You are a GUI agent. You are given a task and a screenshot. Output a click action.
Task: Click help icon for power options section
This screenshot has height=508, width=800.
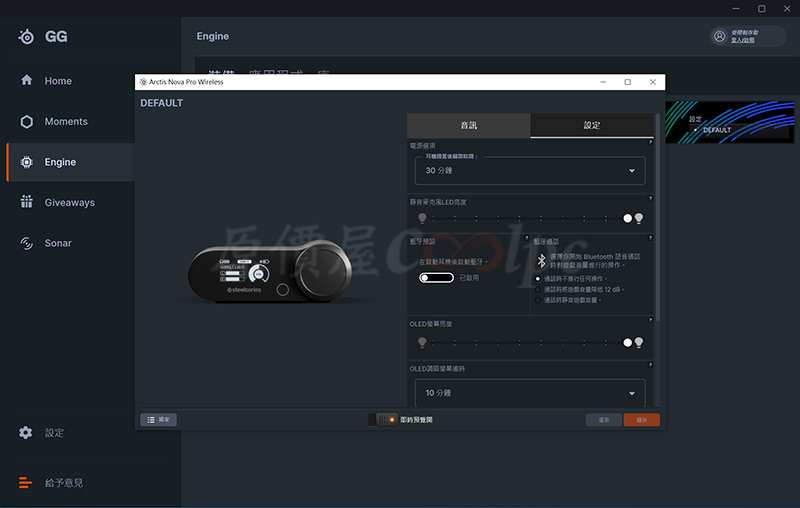[x=650, y=142]
